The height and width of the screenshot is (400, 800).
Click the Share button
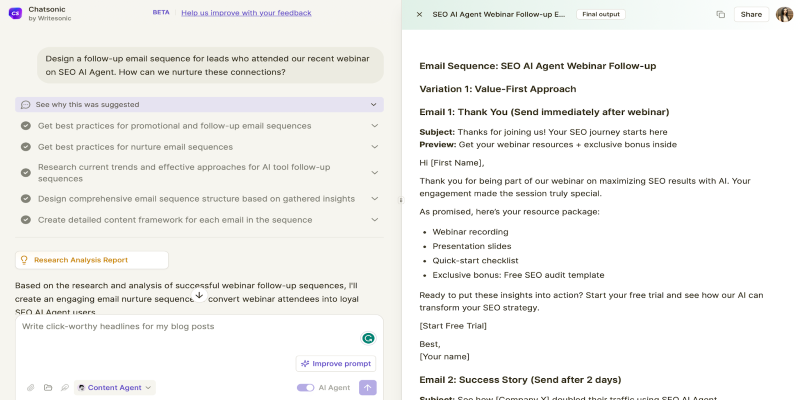751,14
